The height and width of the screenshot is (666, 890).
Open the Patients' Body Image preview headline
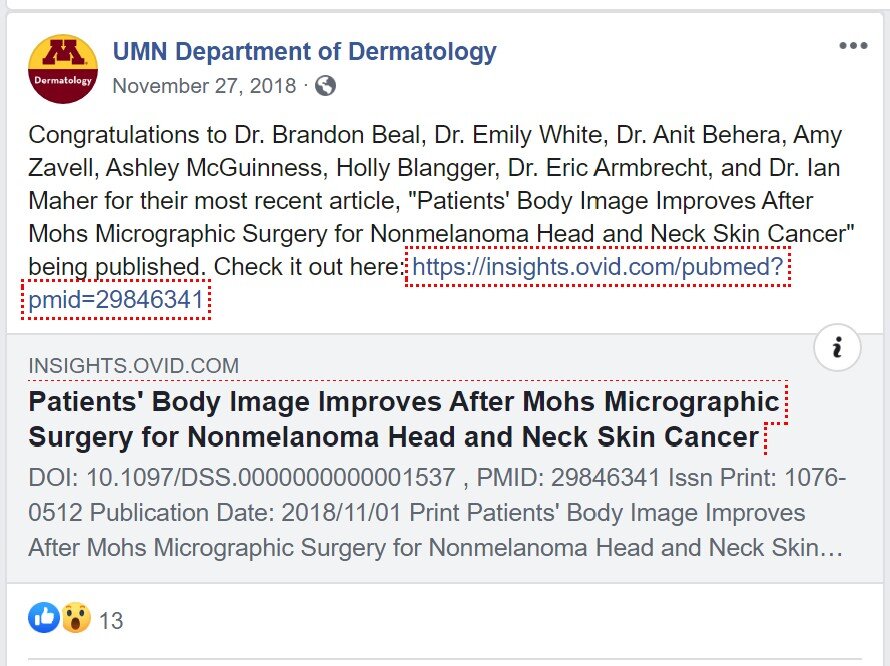[404, 419]
